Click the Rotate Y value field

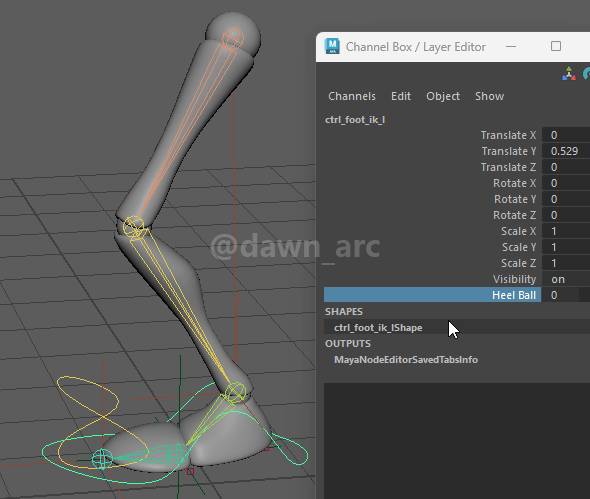click(566, 199)
